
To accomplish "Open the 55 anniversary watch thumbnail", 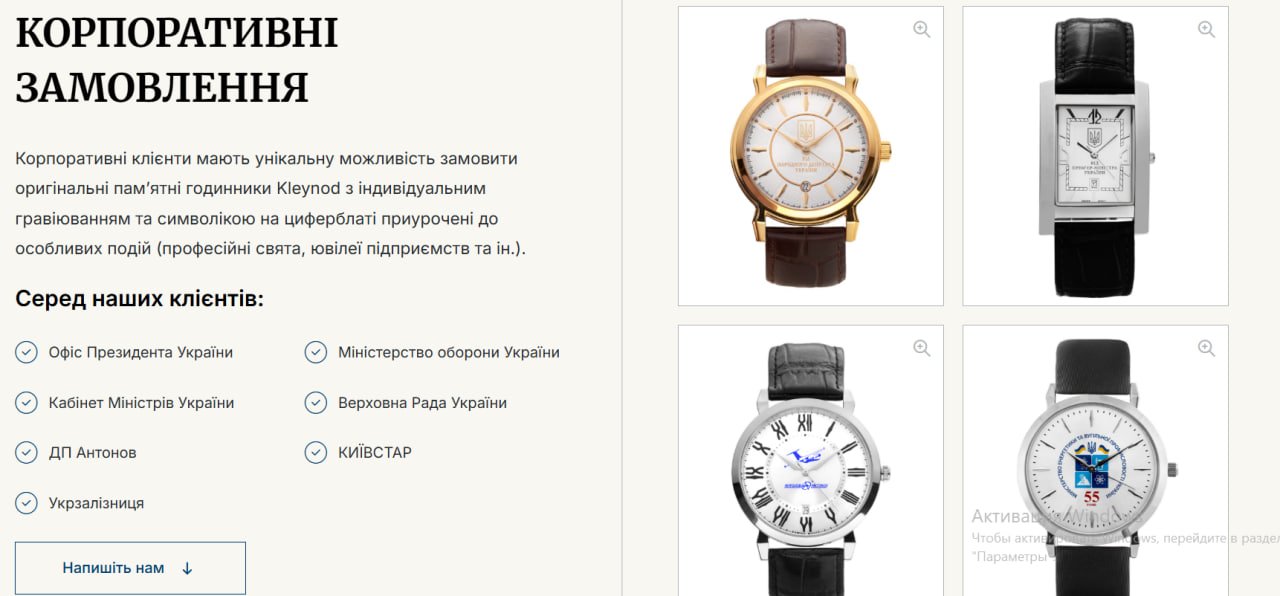I will [1095, 461].
